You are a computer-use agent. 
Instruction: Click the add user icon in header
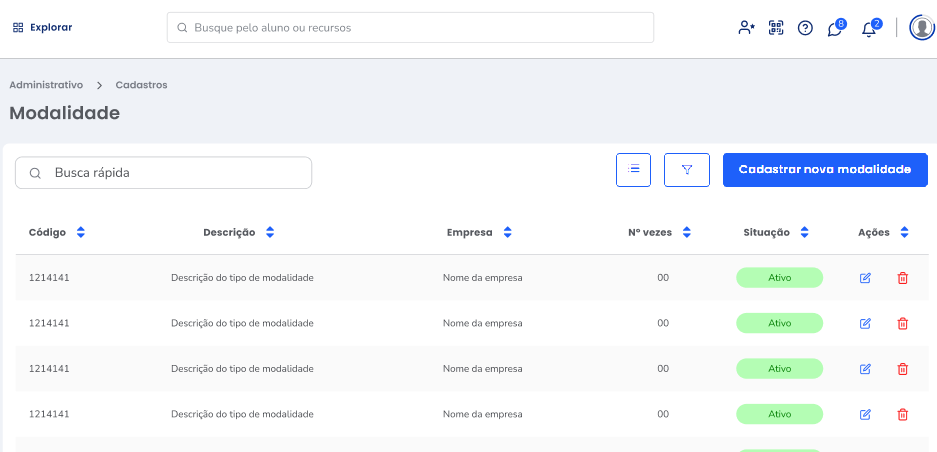[x=746, y=28]
